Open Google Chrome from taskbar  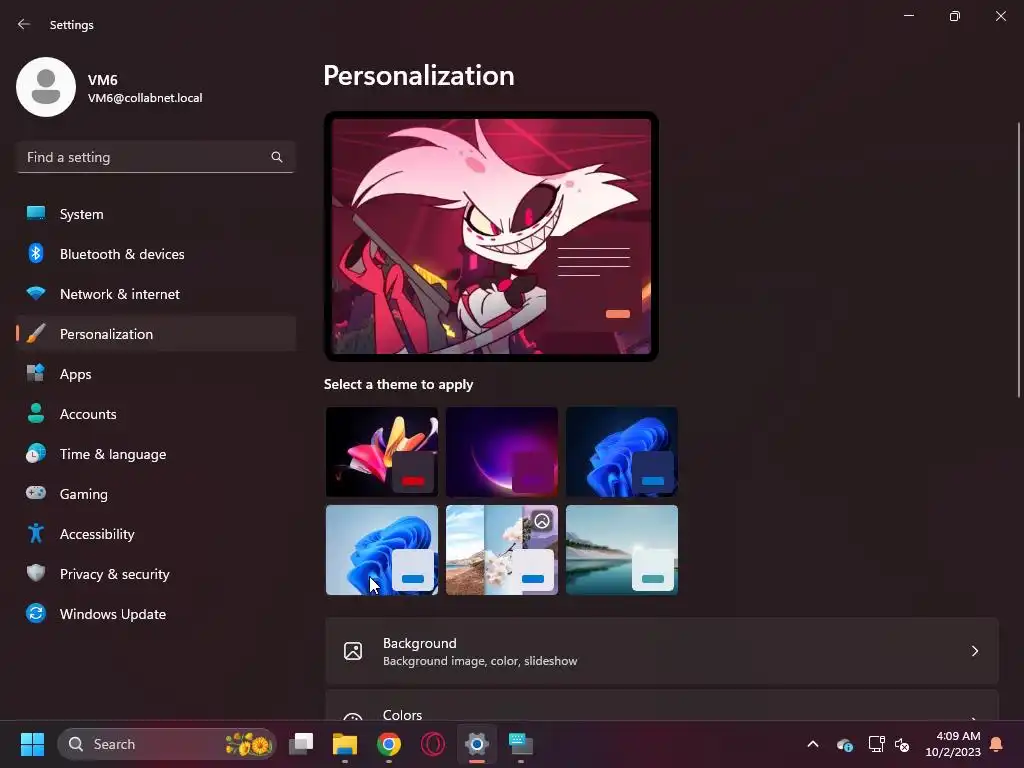389,744
